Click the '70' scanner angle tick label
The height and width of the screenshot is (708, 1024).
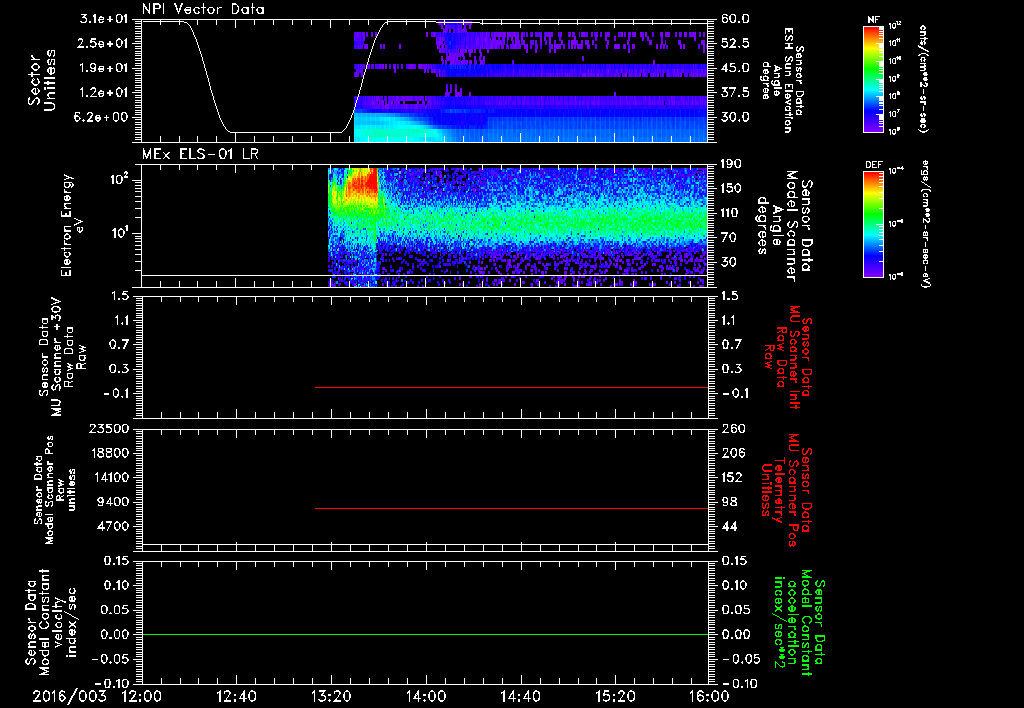pos(728,238)
